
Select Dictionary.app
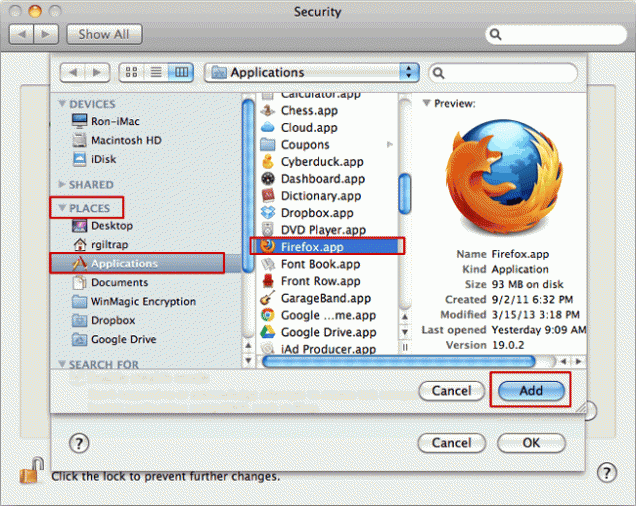coord(311,196)
